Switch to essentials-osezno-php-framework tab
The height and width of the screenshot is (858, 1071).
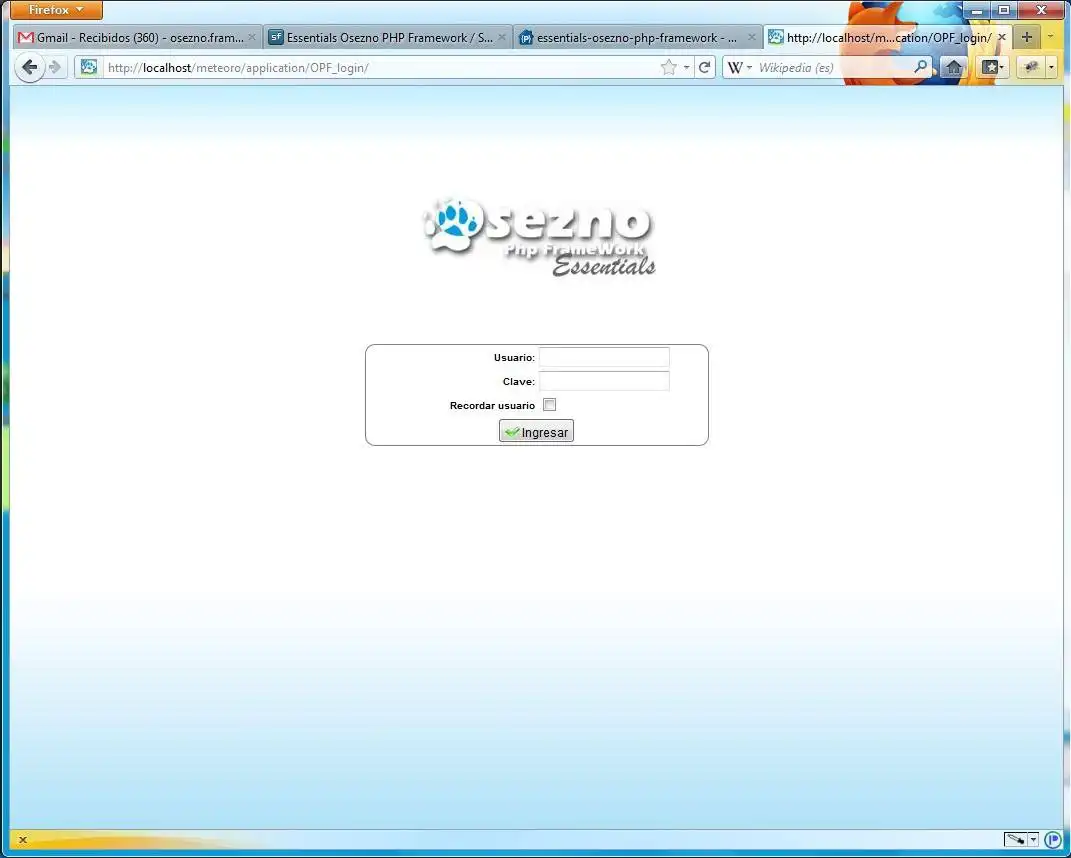[639, 38]
